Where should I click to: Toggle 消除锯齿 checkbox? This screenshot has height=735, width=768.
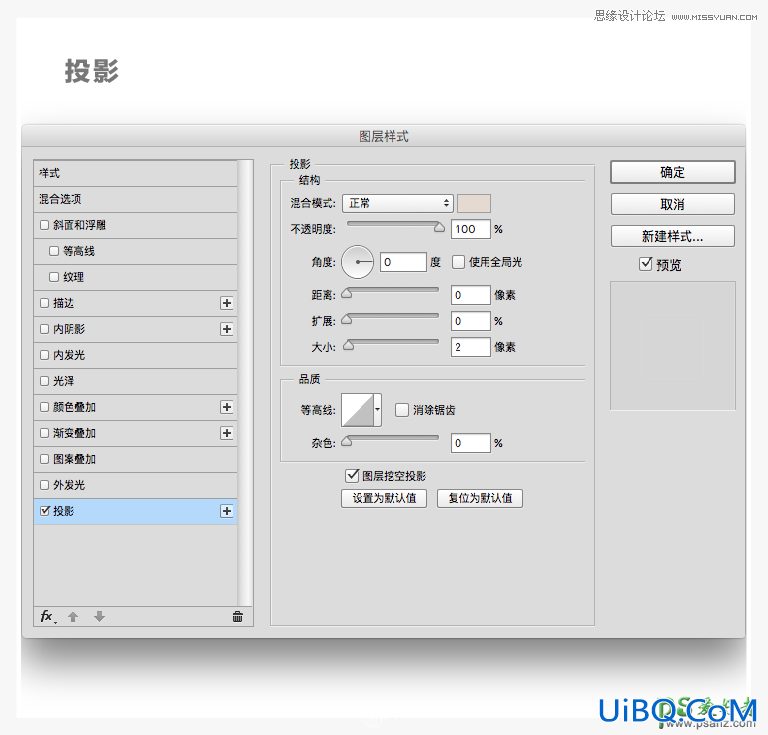pos(402,410)
